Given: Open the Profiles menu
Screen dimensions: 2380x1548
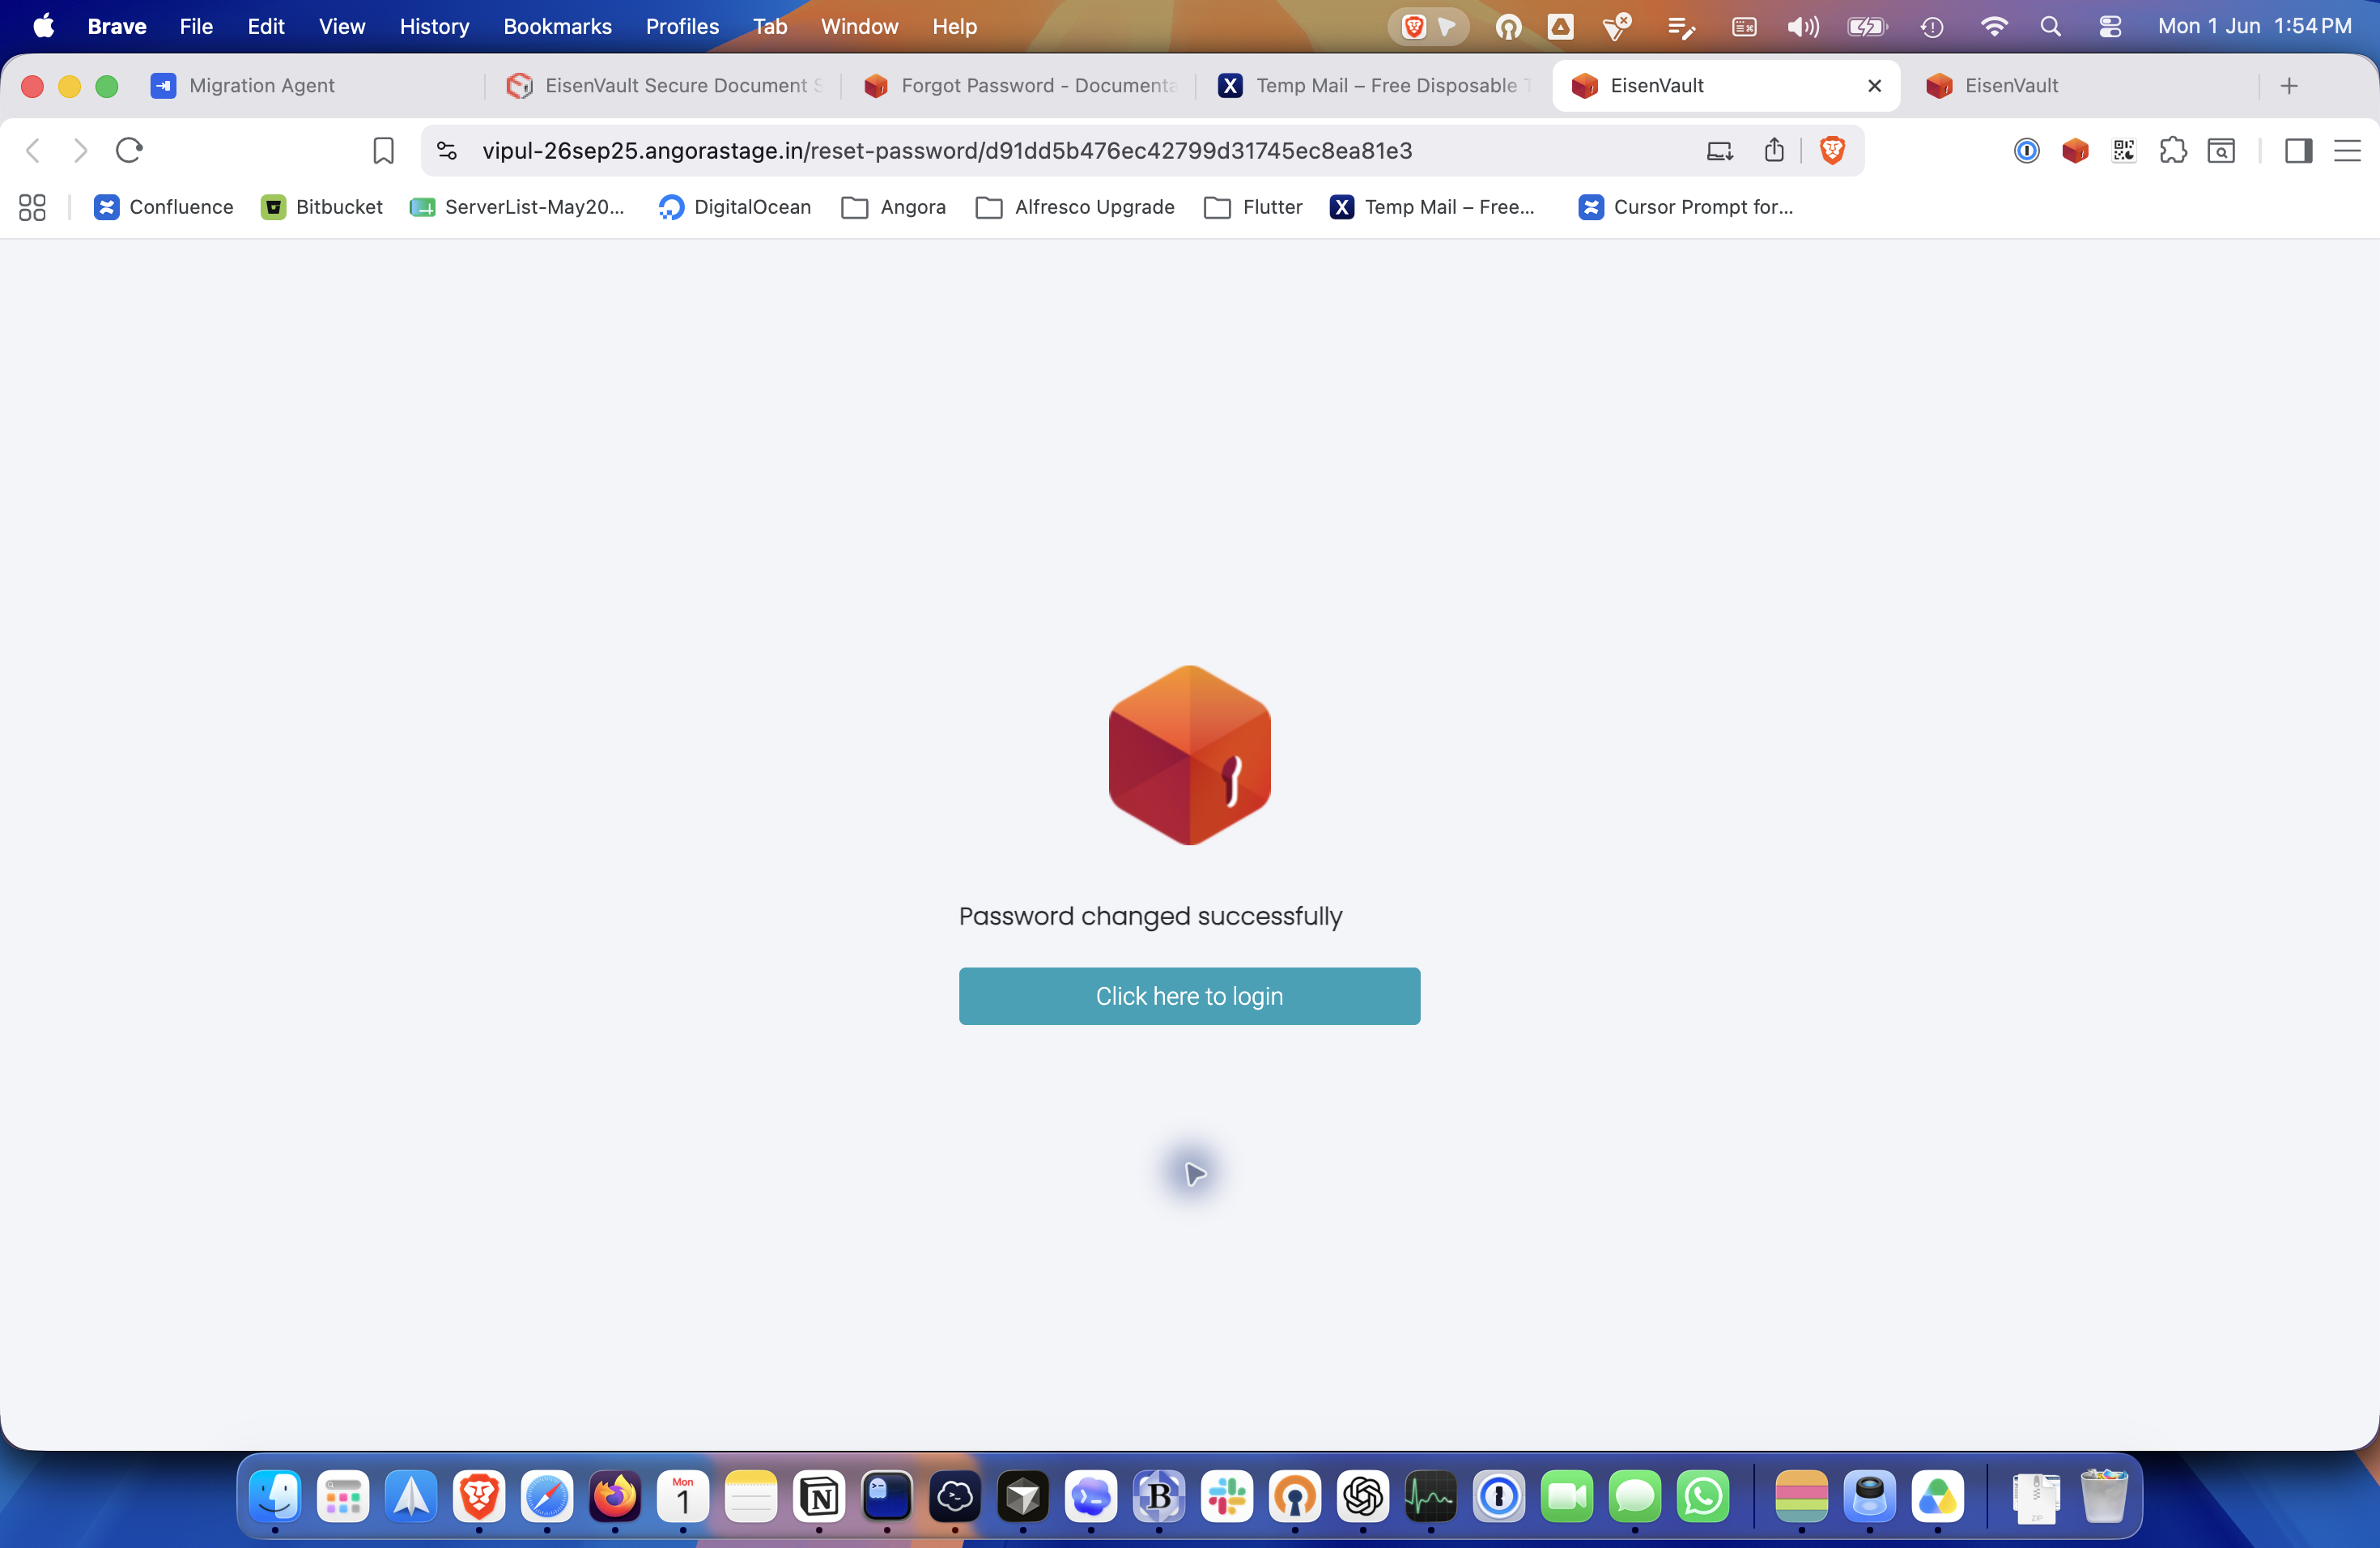Looking at the screenshot, I should [x=682, y=26].
